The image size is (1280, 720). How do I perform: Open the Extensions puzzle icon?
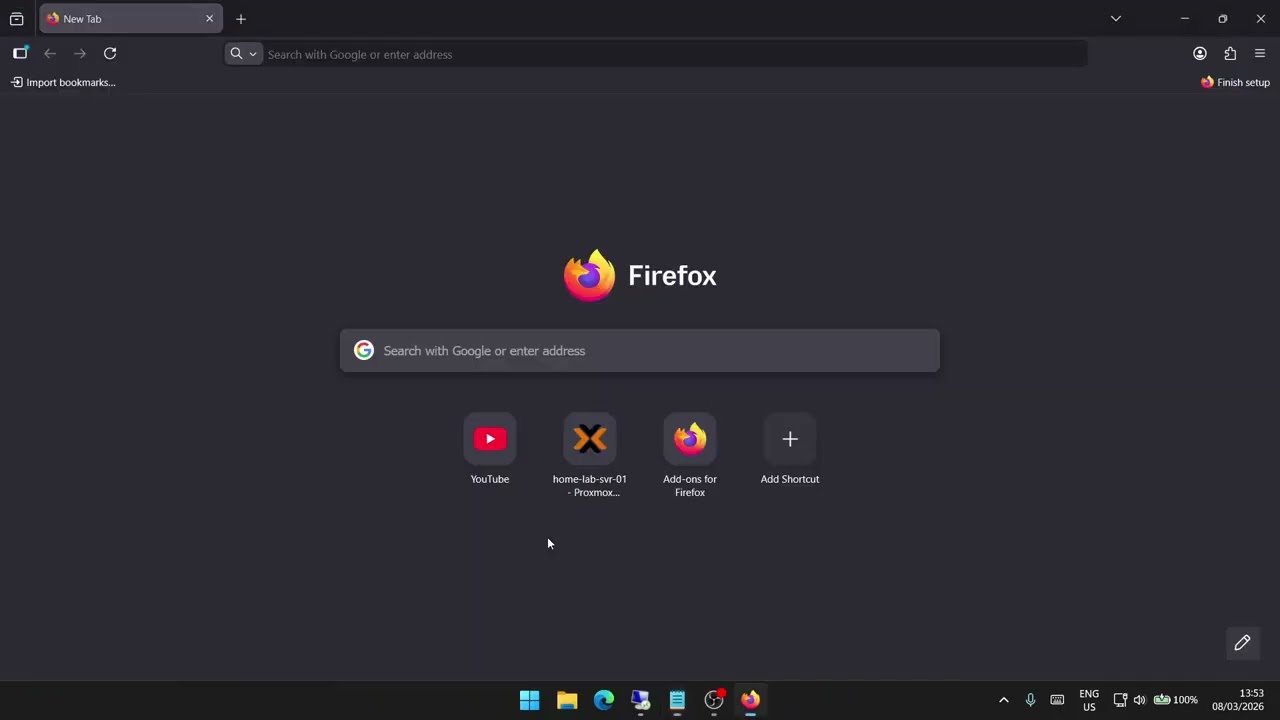point(1230,54)
